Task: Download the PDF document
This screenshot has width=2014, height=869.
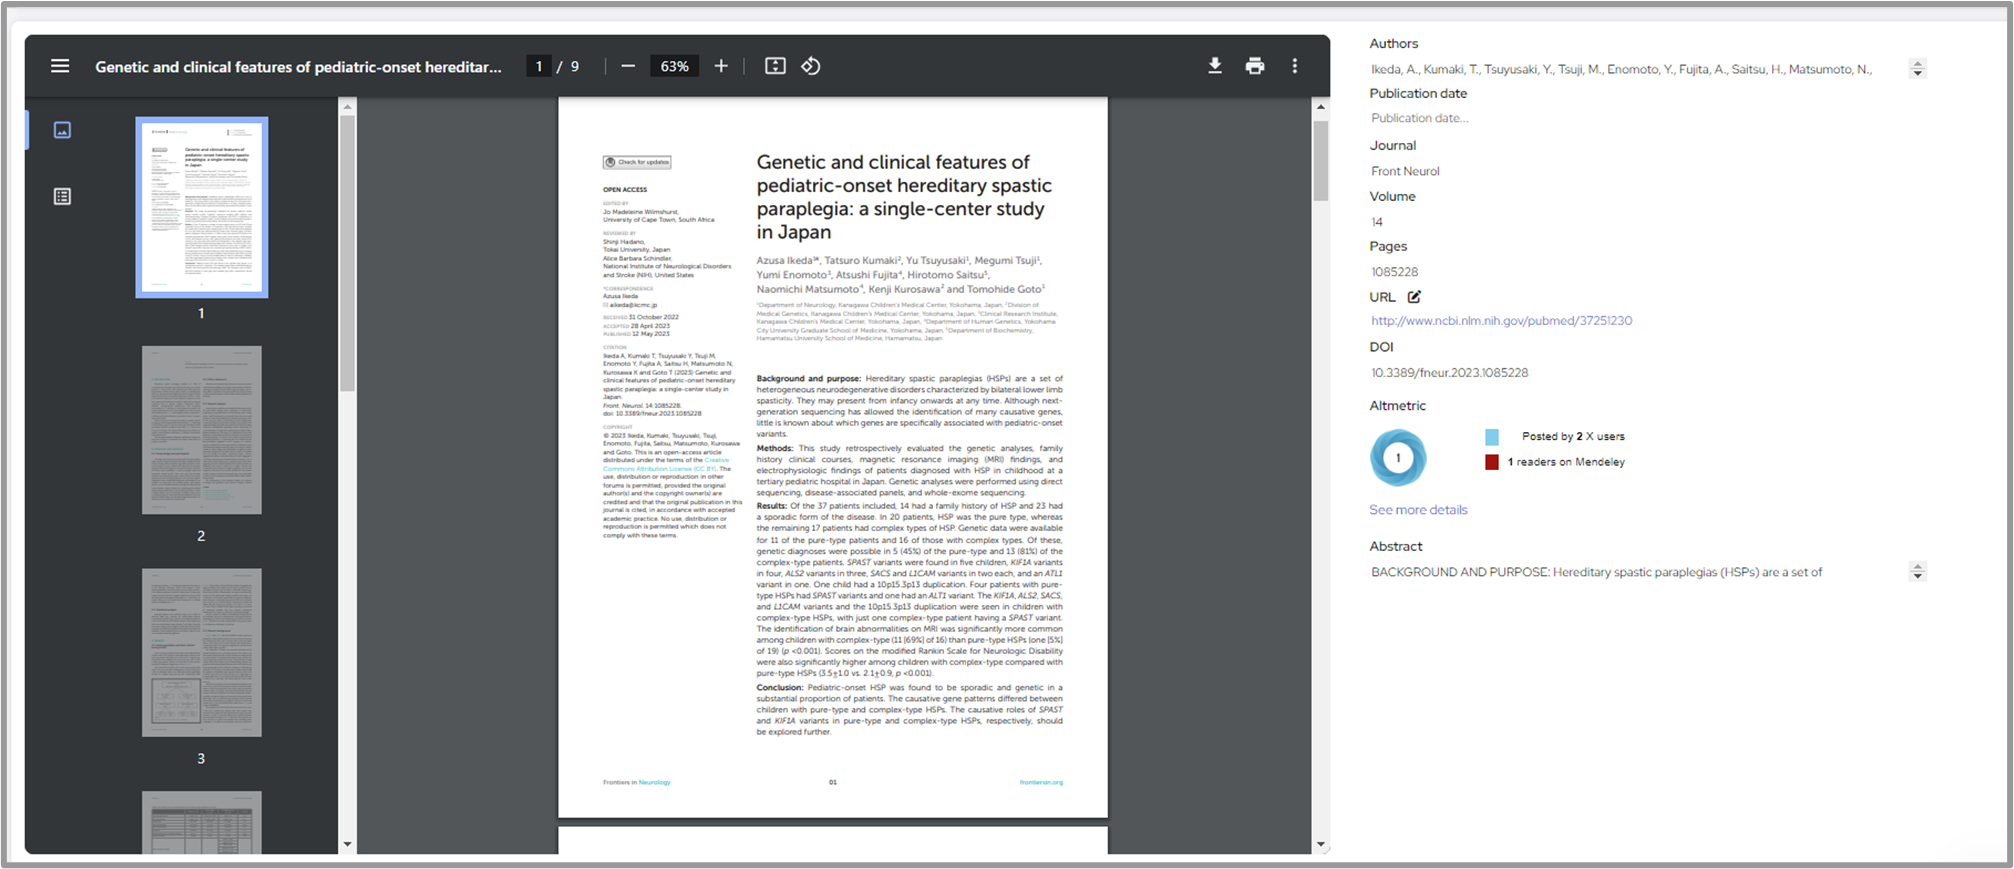Action: [x=1214, y=66]
